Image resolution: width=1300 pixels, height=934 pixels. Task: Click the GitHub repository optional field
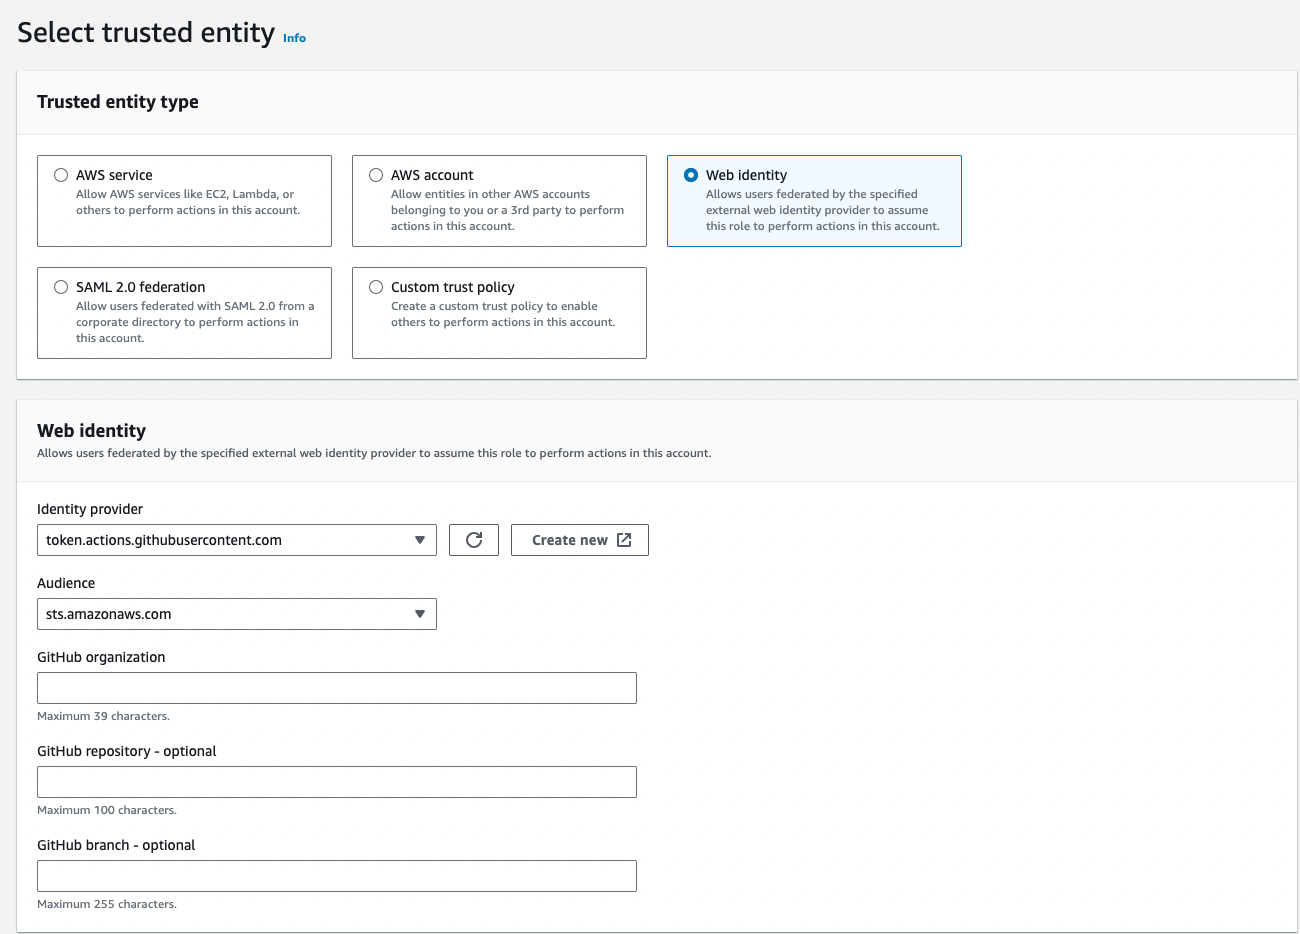[x=337, y=781]
